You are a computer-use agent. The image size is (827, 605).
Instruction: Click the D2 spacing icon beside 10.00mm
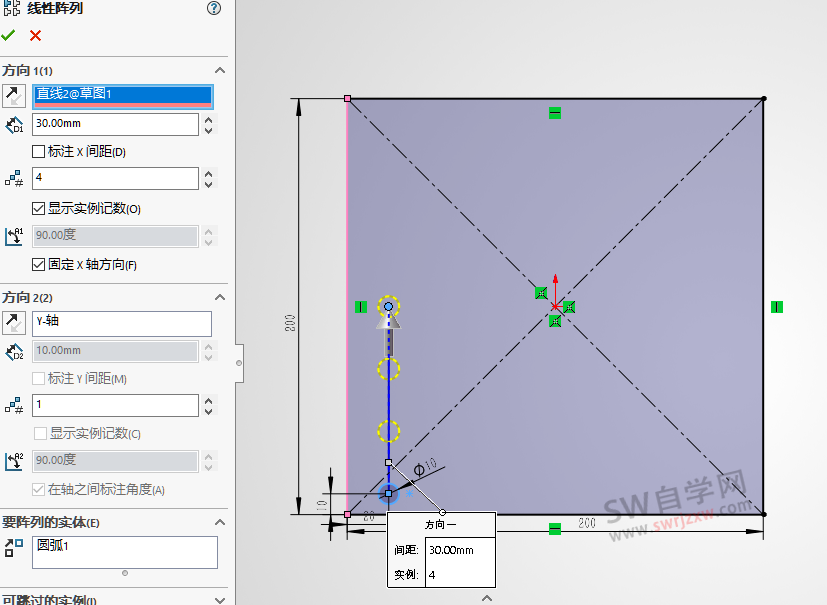click(x=14, y=351)
